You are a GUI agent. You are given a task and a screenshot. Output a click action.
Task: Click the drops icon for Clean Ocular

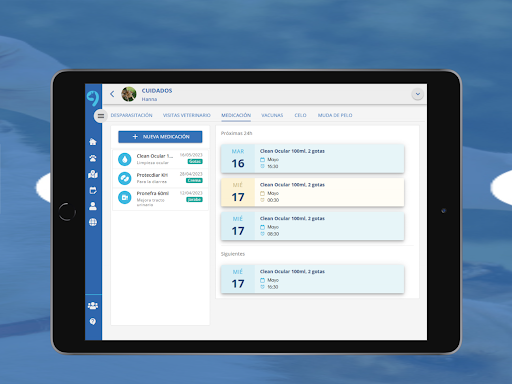125,159
